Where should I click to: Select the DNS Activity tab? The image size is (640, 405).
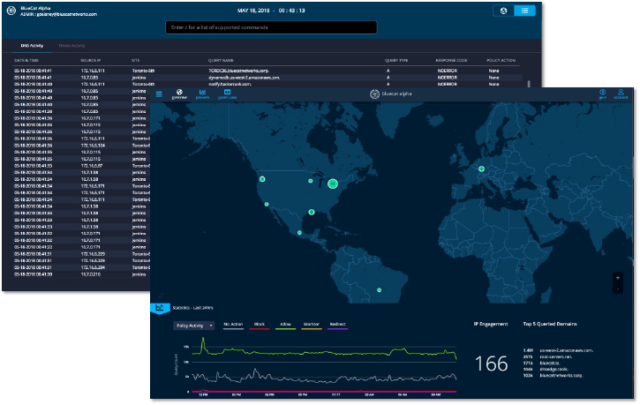click(x=32, y=46)
